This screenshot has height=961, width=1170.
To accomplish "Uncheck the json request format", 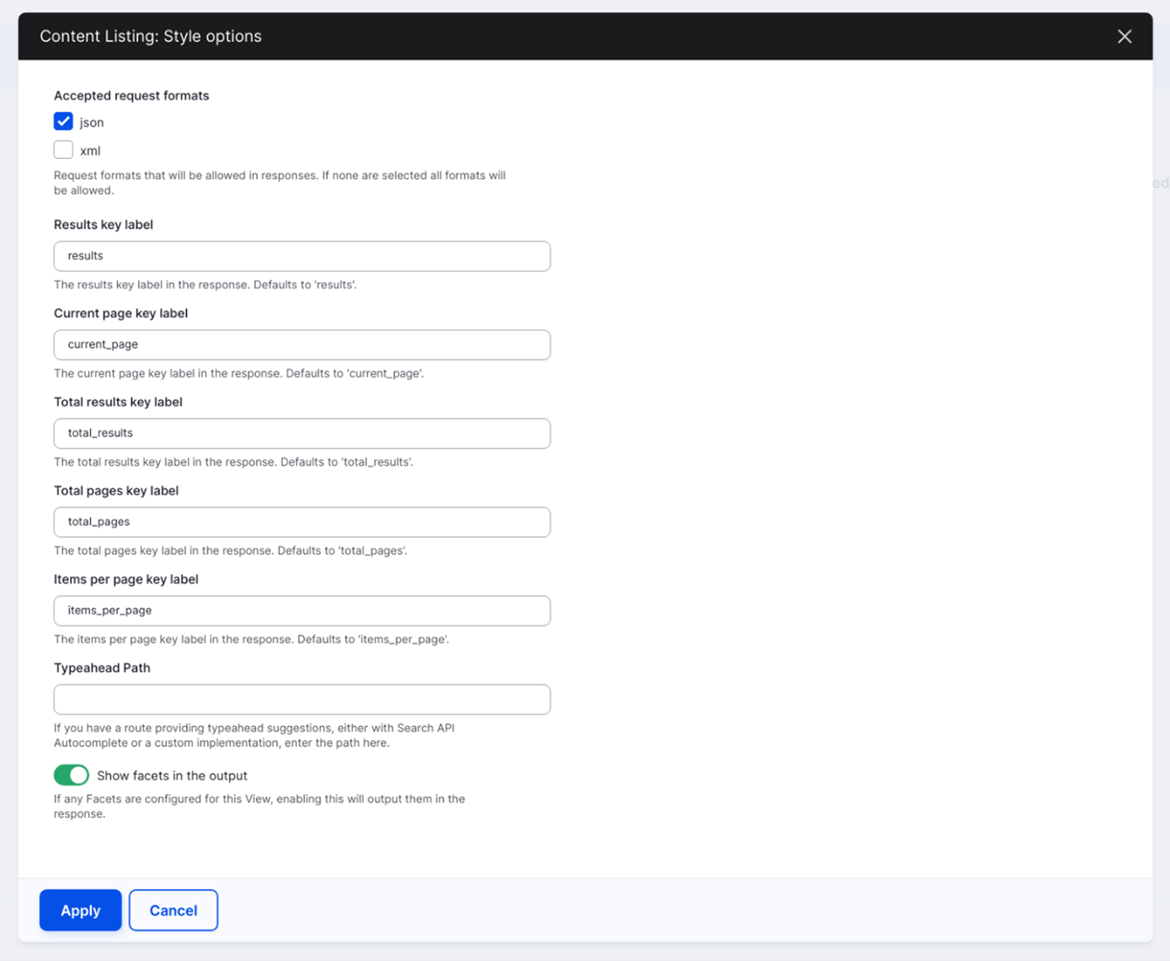I will pyautogui.click(x=62, y=121).
